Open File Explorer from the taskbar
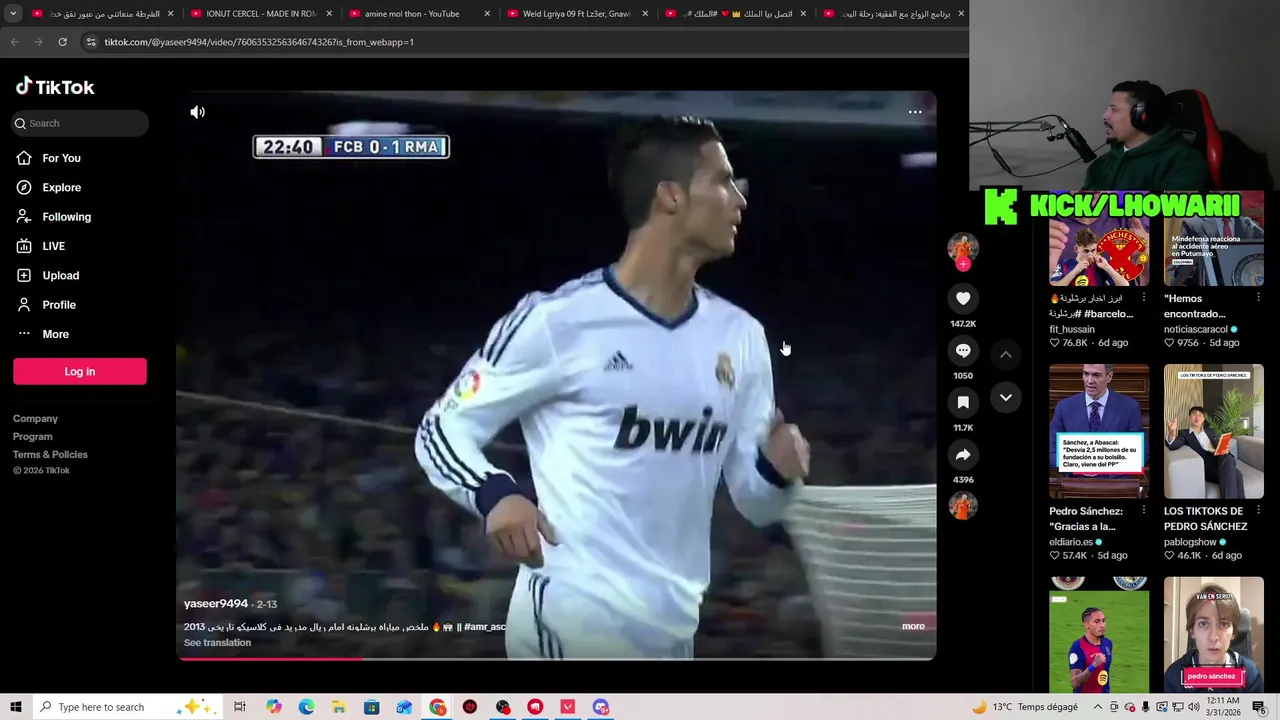 click(339, 707)
